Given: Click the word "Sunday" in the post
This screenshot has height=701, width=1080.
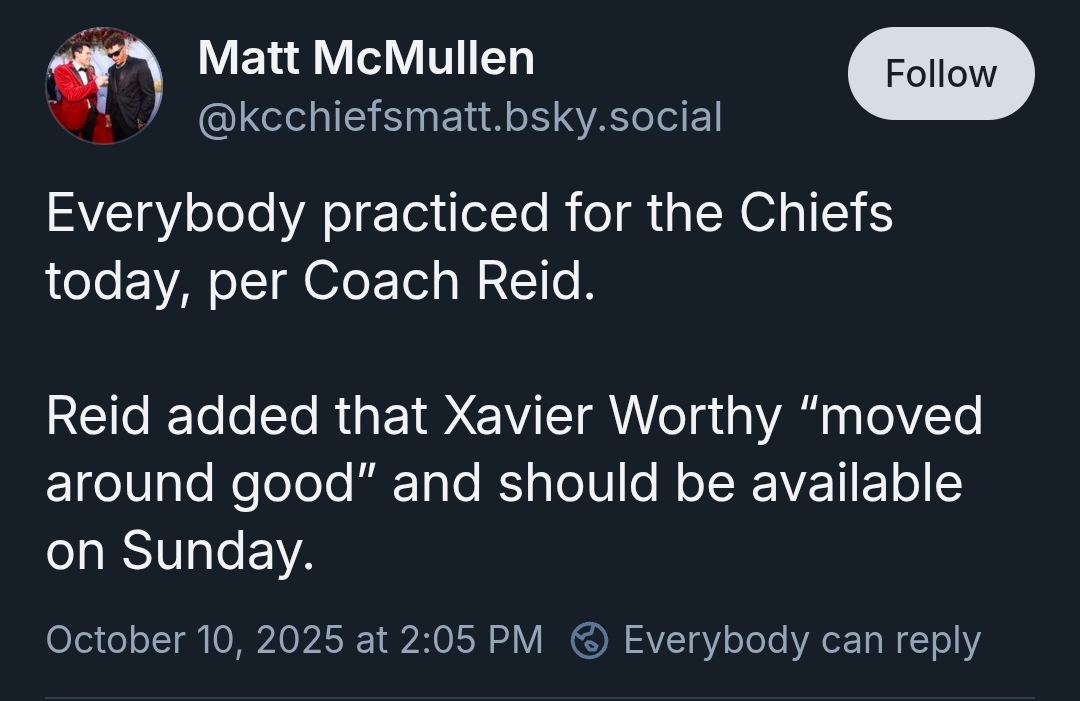Looking at the screenshot, I should (x=212, y=552).
